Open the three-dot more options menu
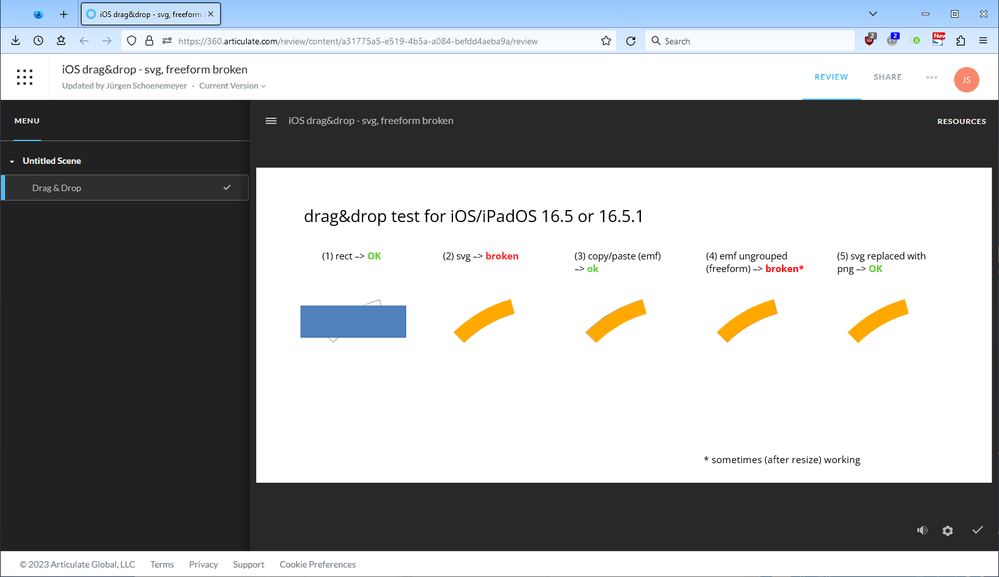The height and width of the screenshot is (577, 999). coord(931,77)
